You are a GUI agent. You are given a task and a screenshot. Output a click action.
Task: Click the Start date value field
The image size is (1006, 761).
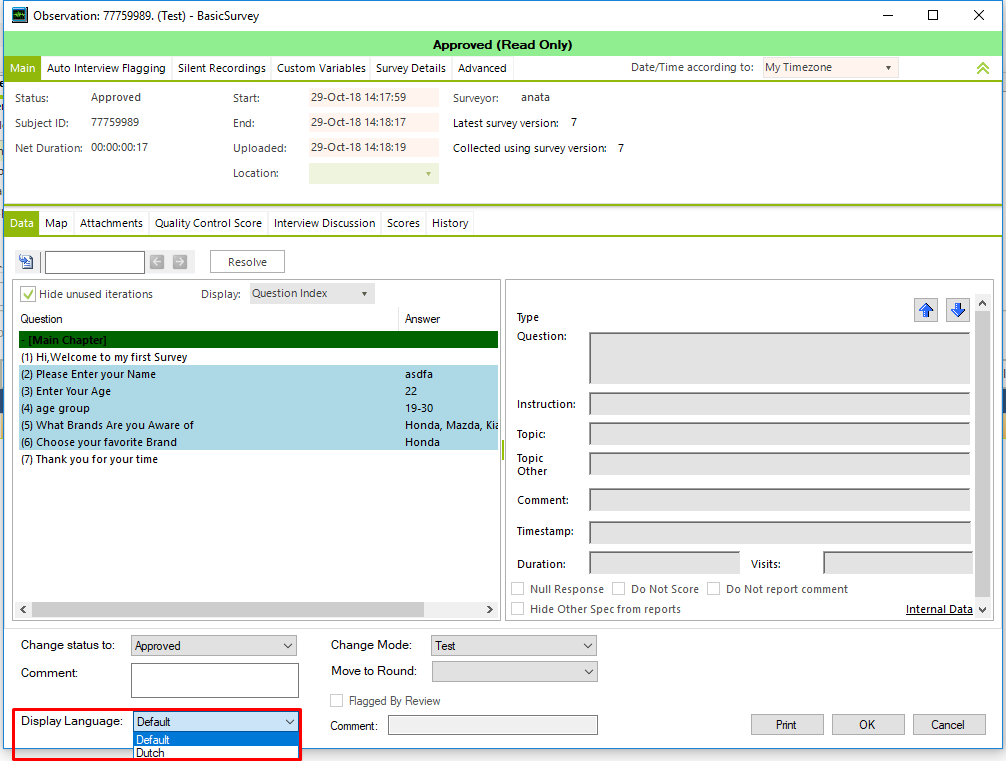[373, 98]
